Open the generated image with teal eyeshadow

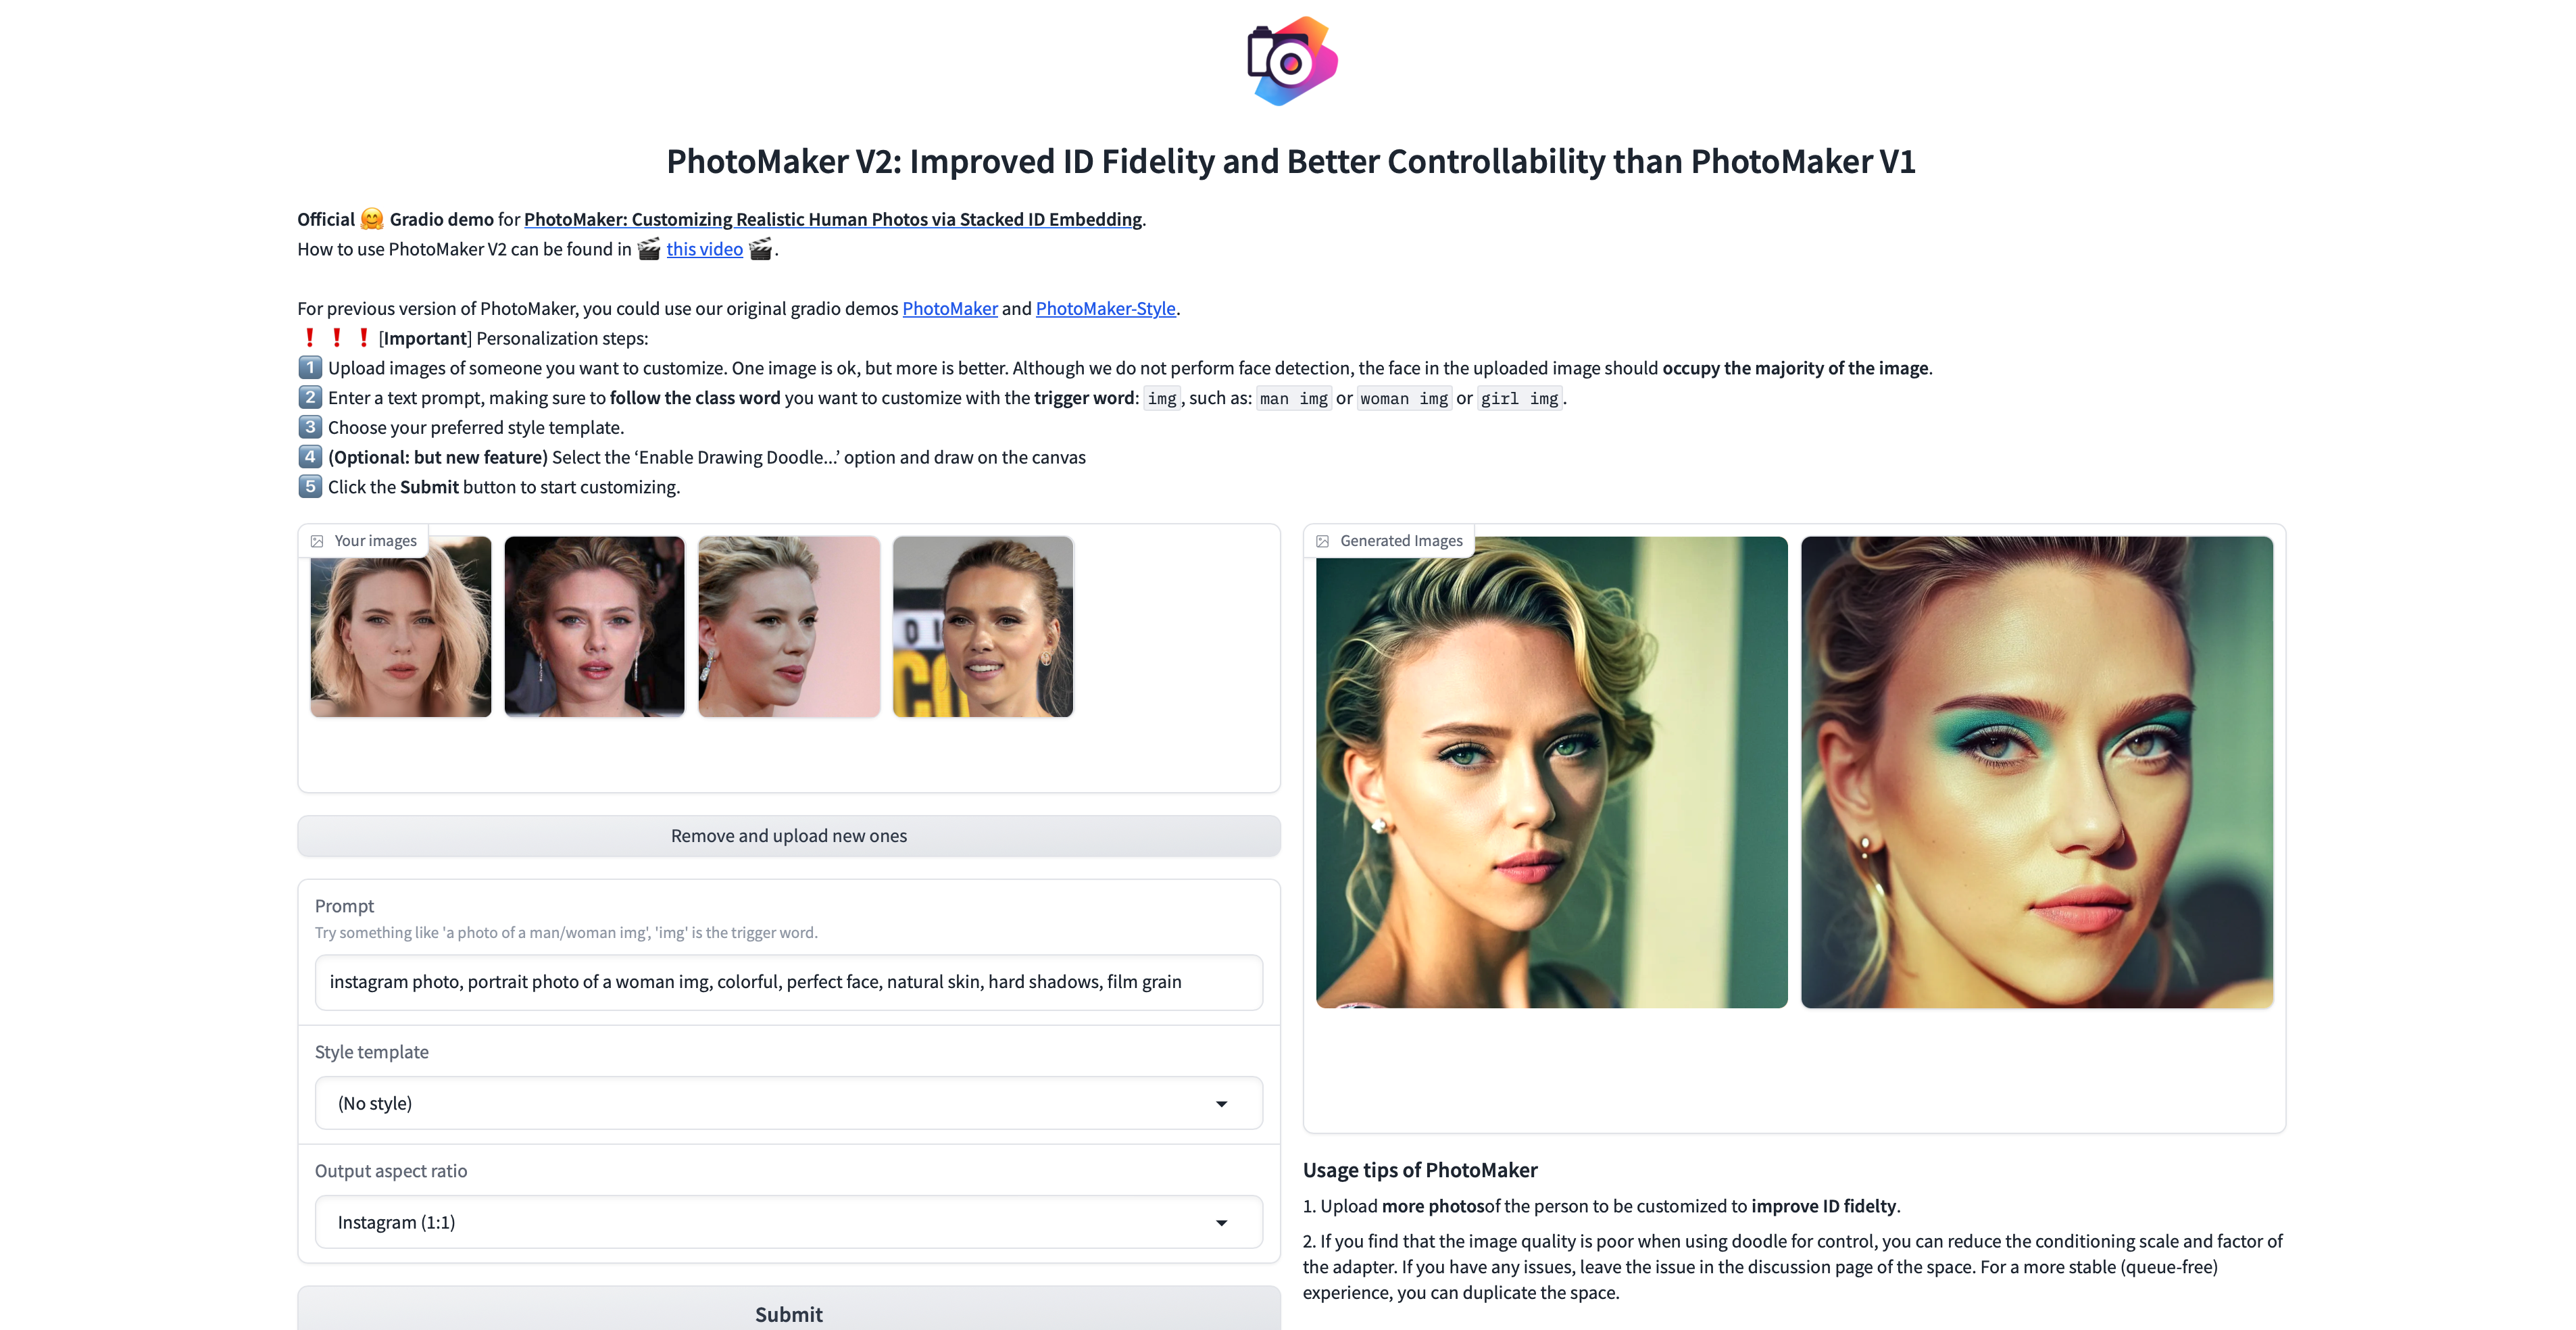tap(2037, 772)
